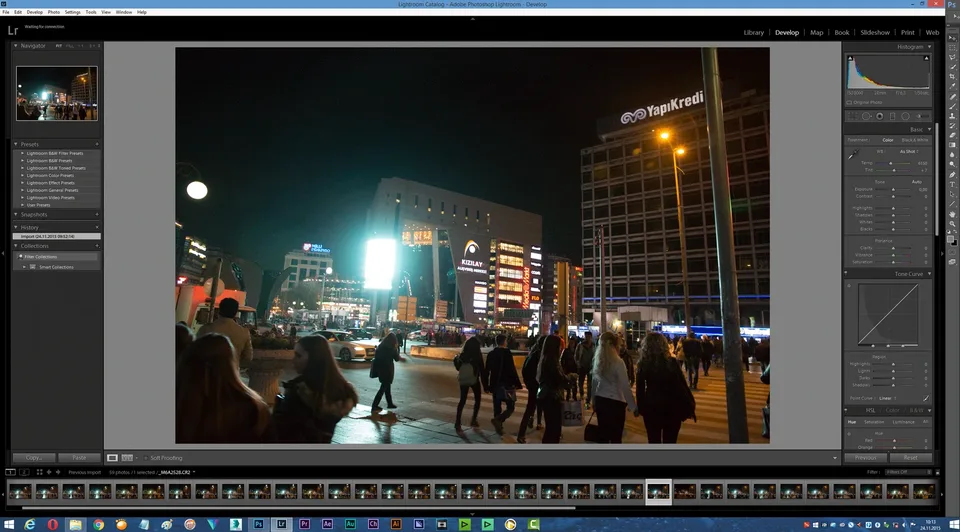
Task: Select Photoshop Hand tool in right toolbar
Action: (x=952, y=214)
